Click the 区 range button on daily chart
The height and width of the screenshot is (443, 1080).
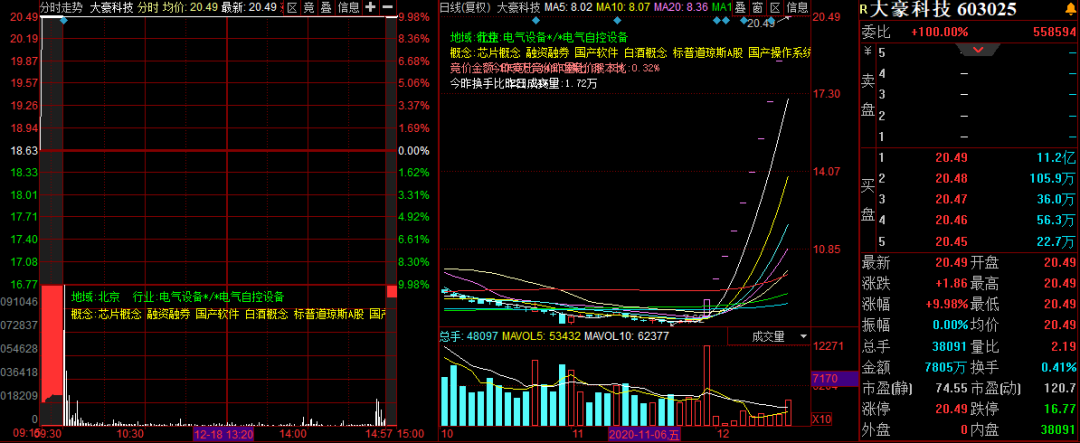point(775,8)
